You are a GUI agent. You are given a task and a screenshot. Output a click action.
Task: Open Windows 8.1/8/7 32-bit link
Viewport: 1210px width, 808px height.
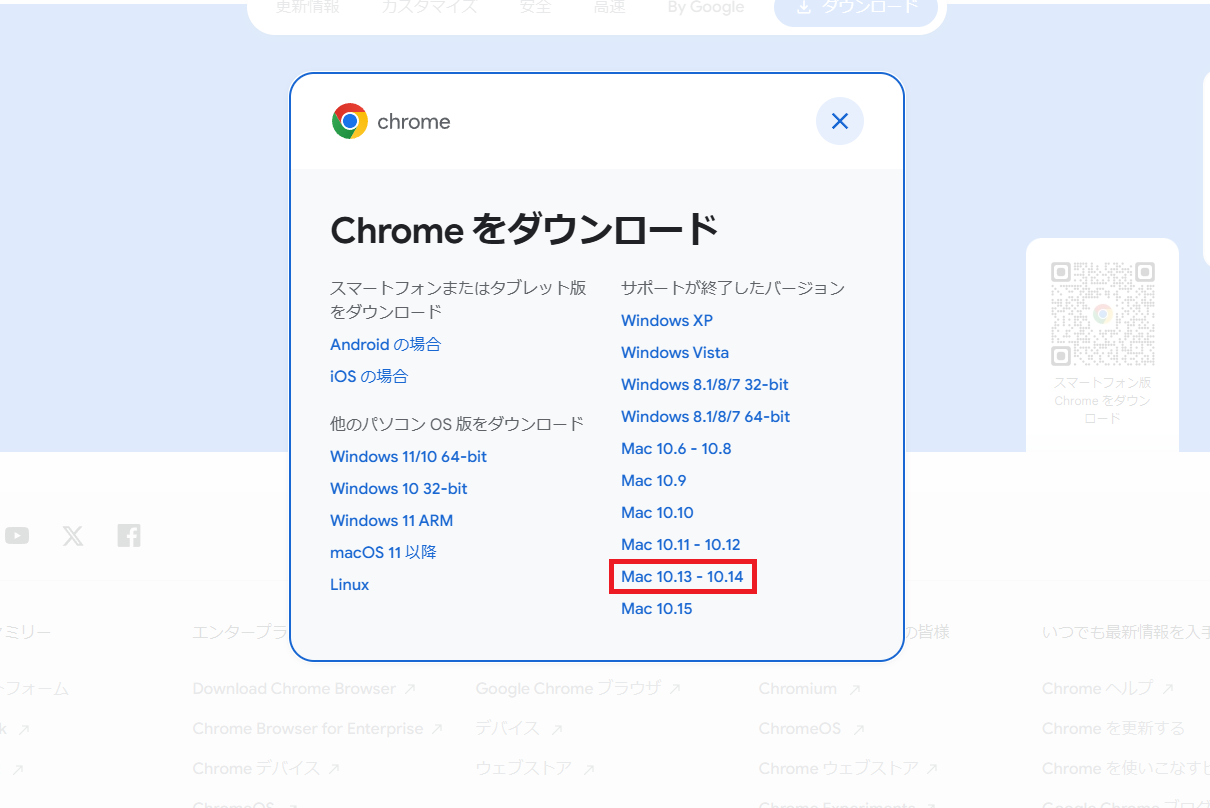point(705,384)
